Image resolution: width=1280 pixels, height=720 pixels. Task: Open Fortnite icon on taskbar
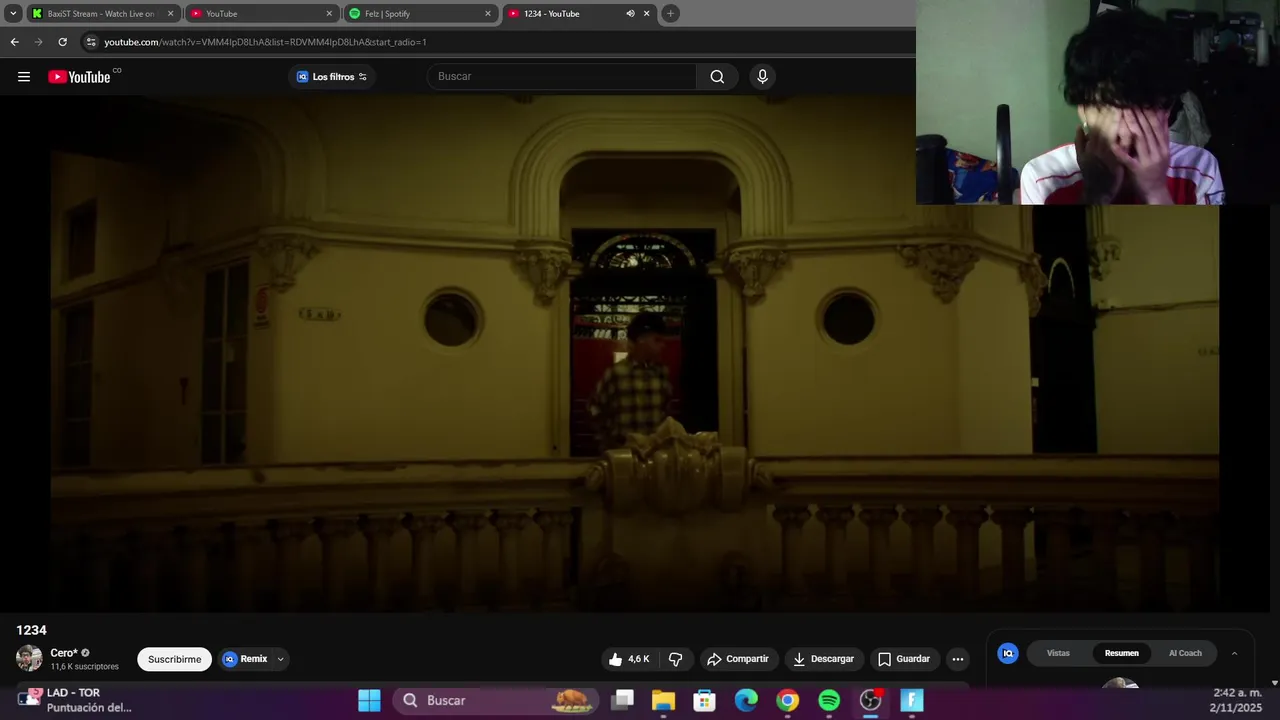coord(912,700)
